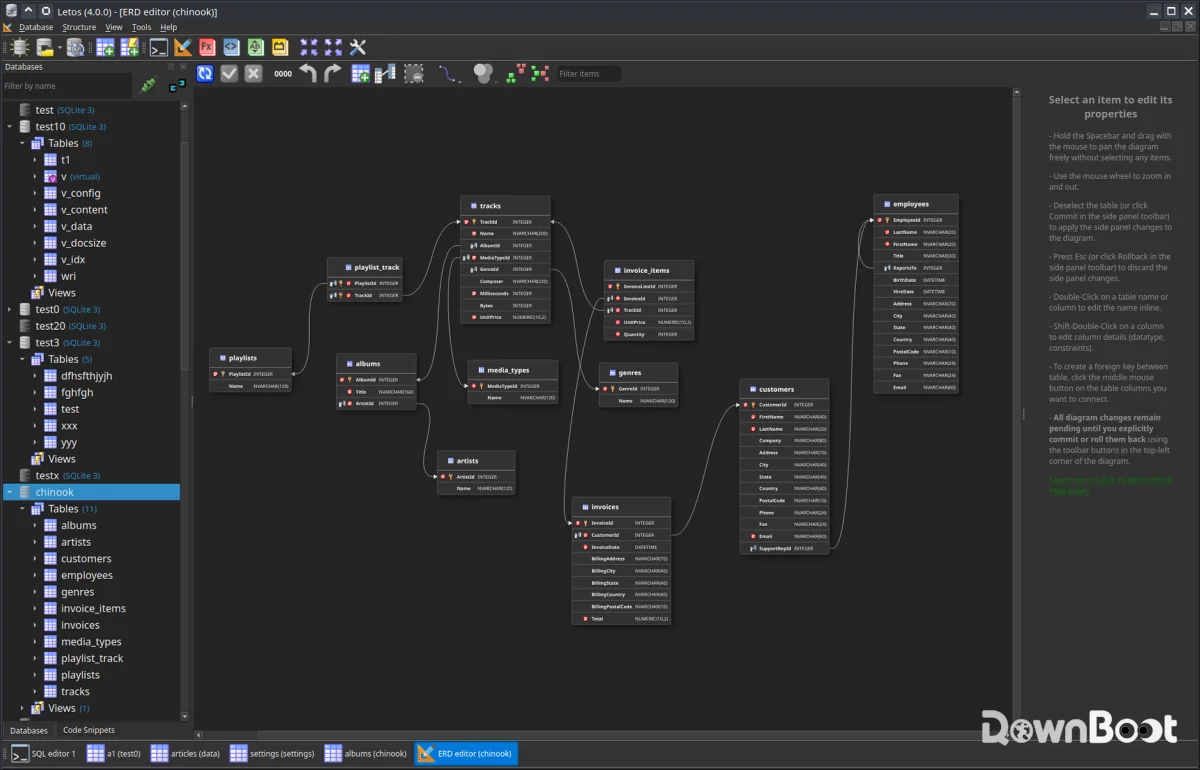
Task: Click the refresh database schema toolbar icon
Action: (x=75, y=47)
